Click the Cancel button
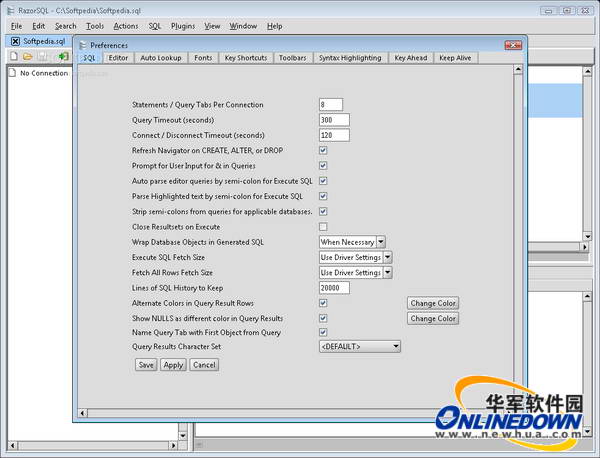 click(204, 365)
